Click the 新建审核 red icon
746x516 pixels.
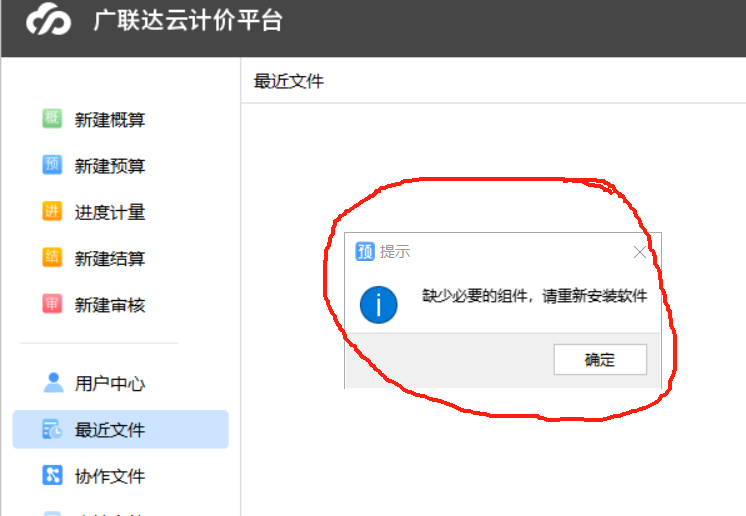52,304
